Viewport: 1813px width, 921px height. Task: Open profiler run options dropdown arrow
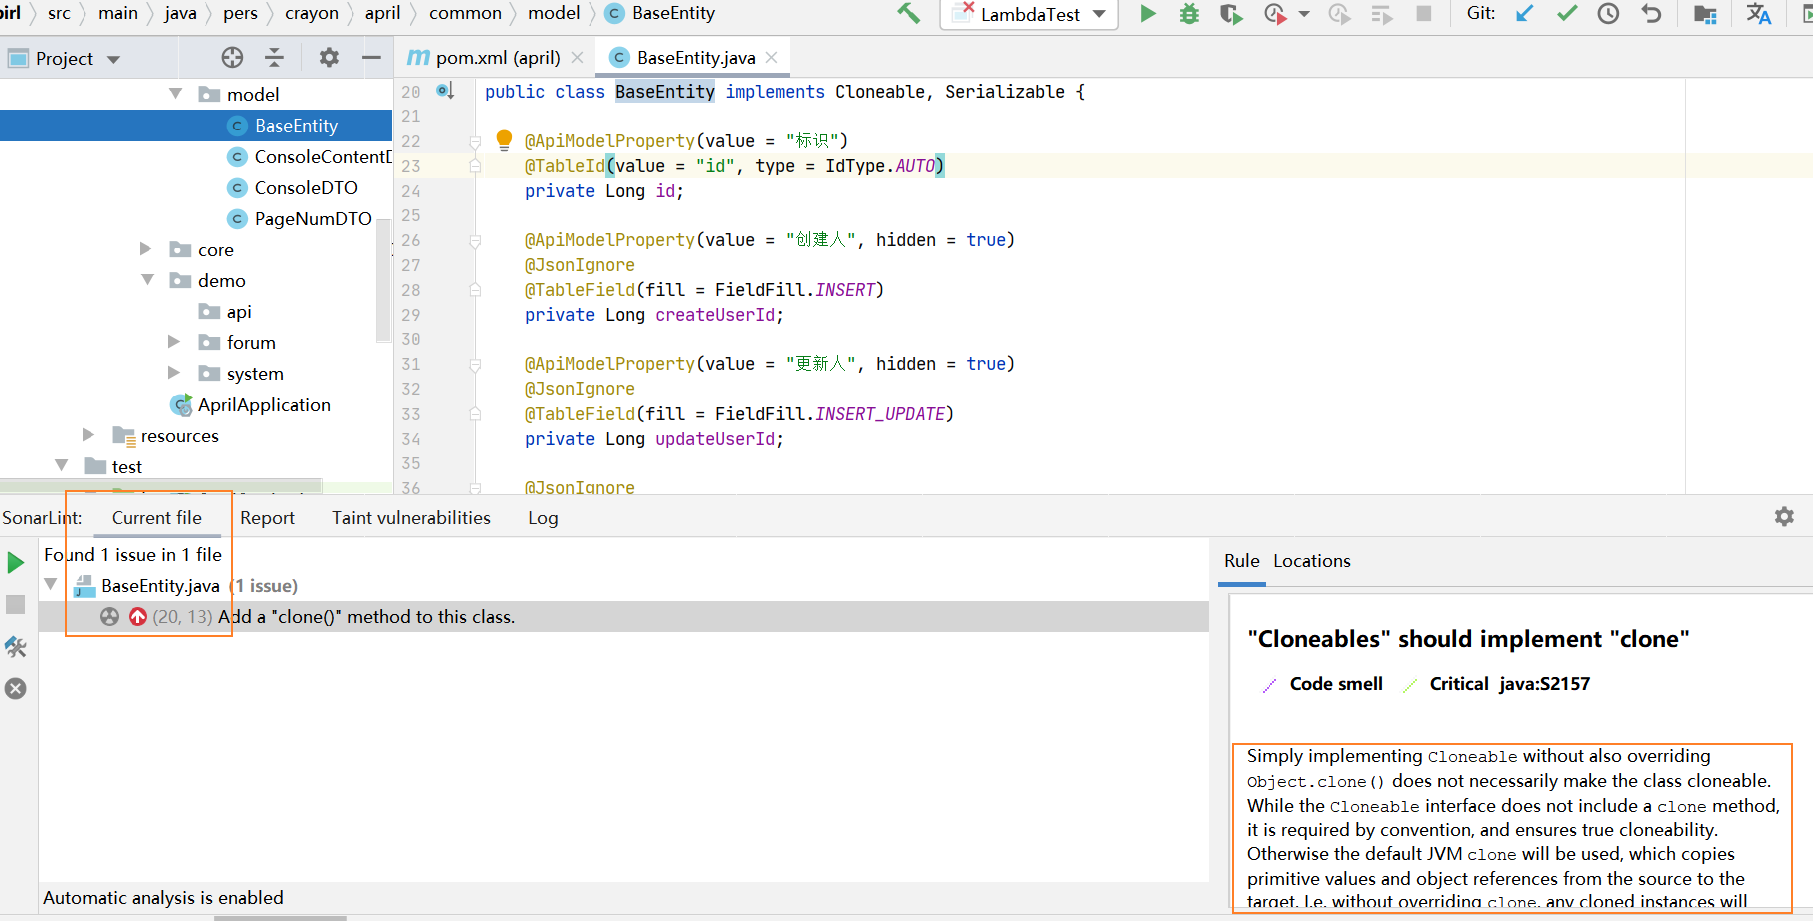(1304, 14)
